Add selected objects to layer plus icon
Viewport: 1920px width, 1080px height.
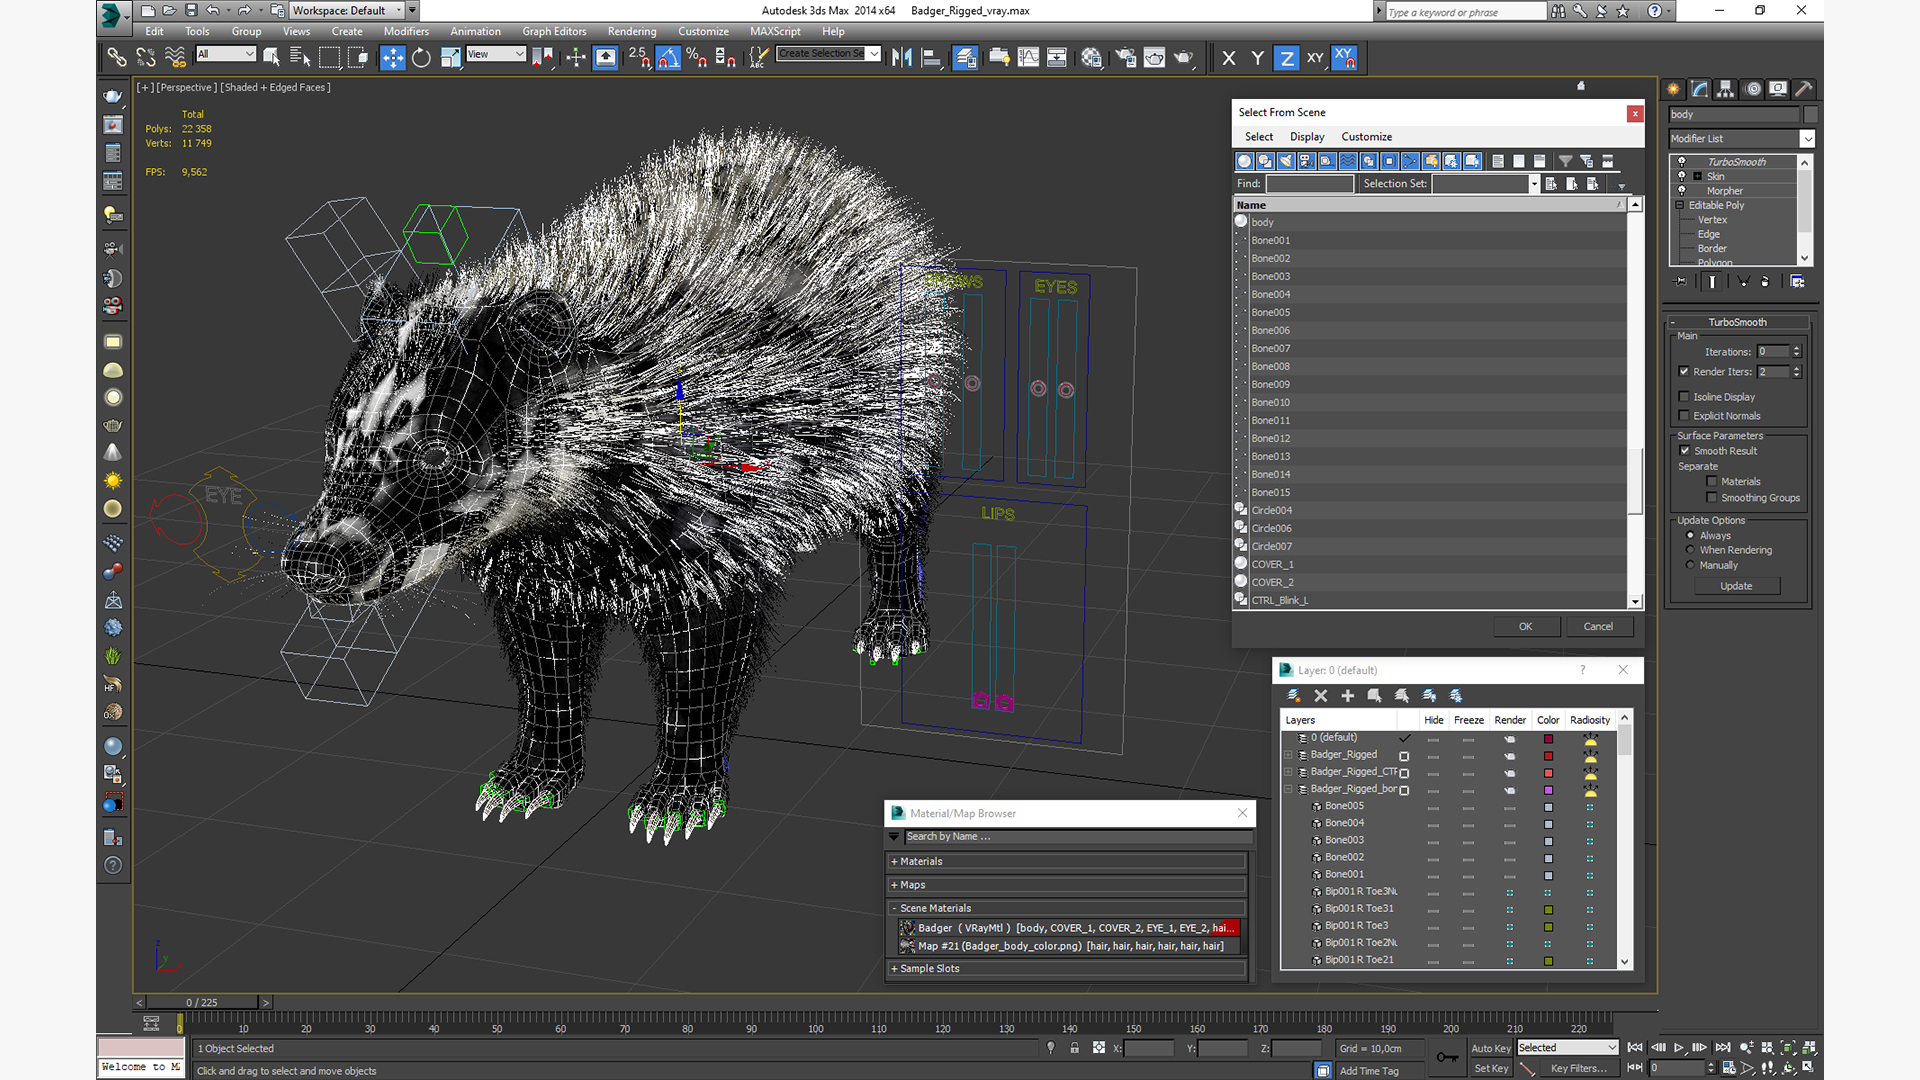click(1348, 696)
